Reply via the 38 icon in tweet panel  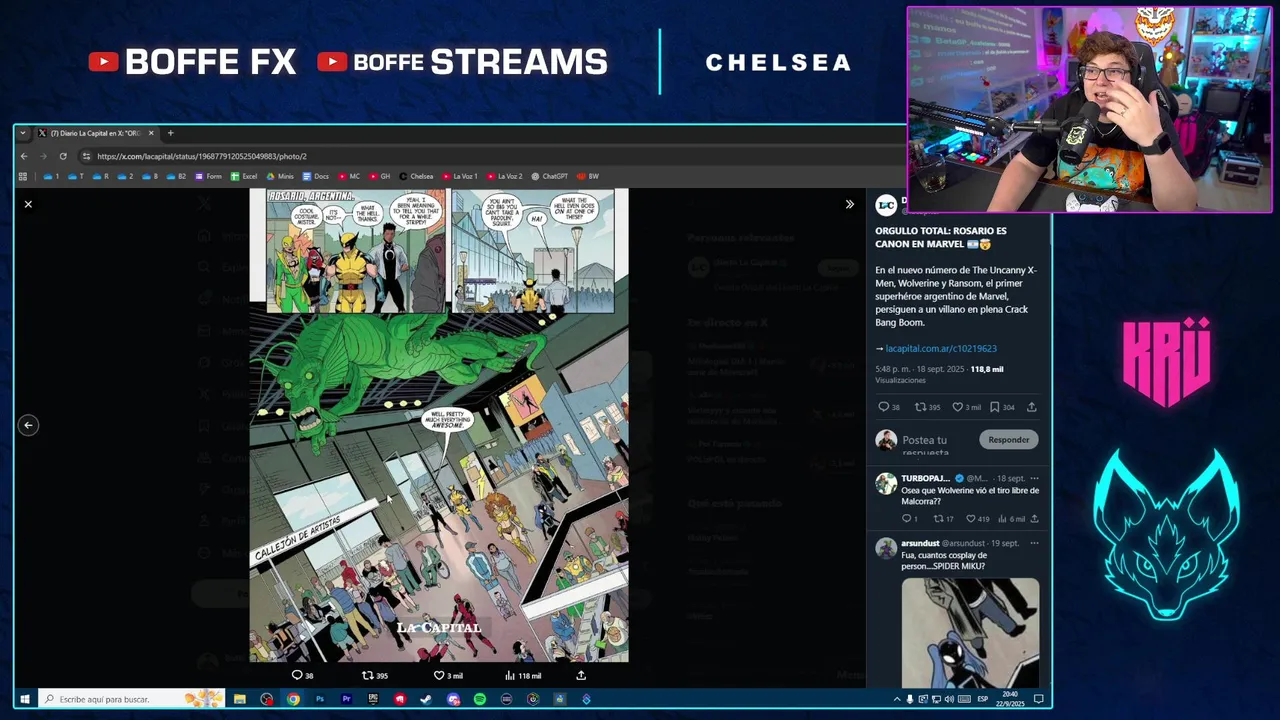coord(888,407)
